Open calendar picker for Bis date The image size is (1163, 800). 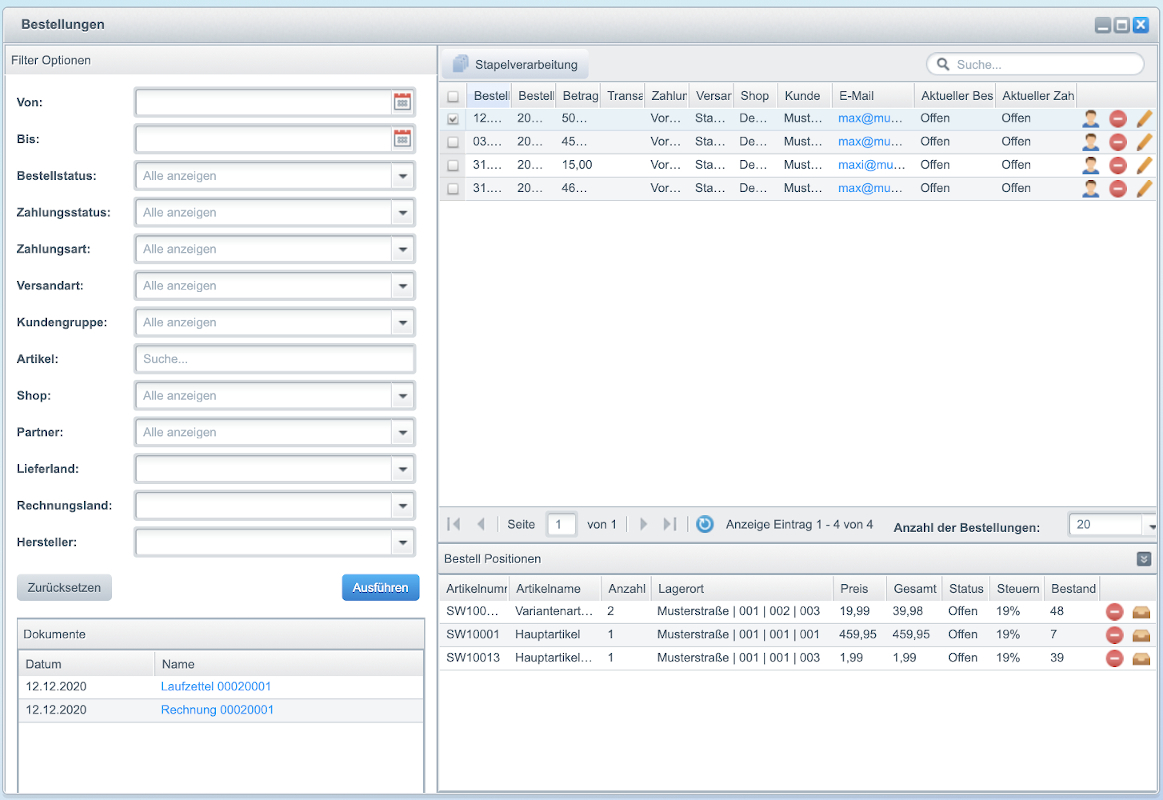point(402,139)
